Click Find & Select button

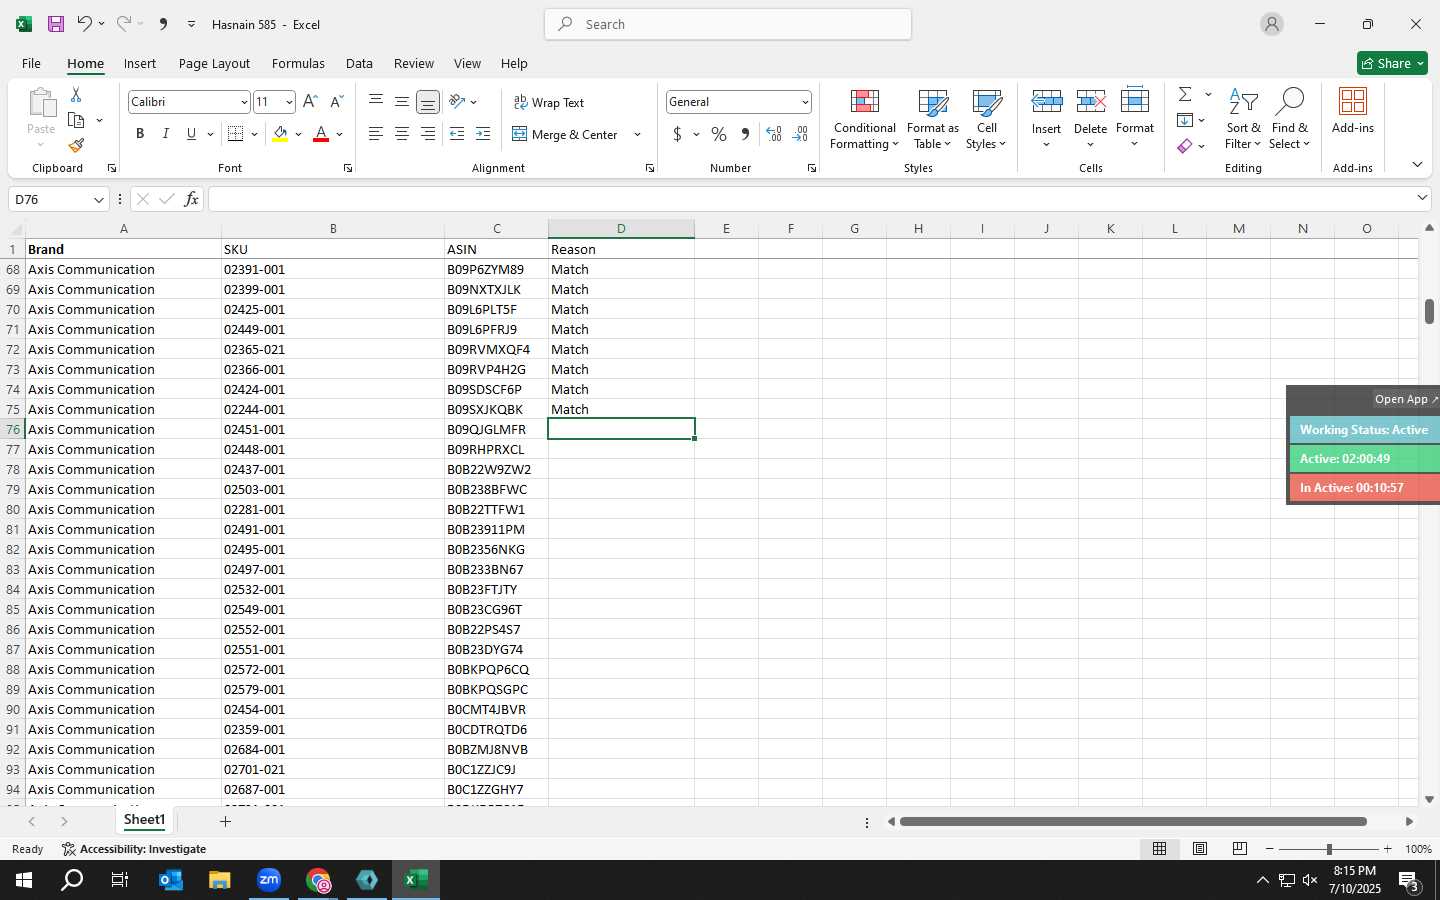[1289, 119]
